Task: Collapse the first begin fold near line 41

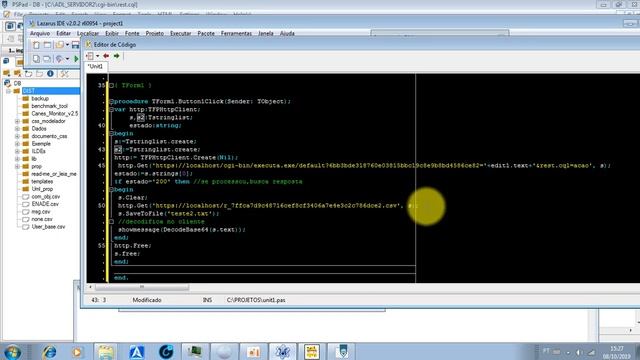Action: pos(111,133)
